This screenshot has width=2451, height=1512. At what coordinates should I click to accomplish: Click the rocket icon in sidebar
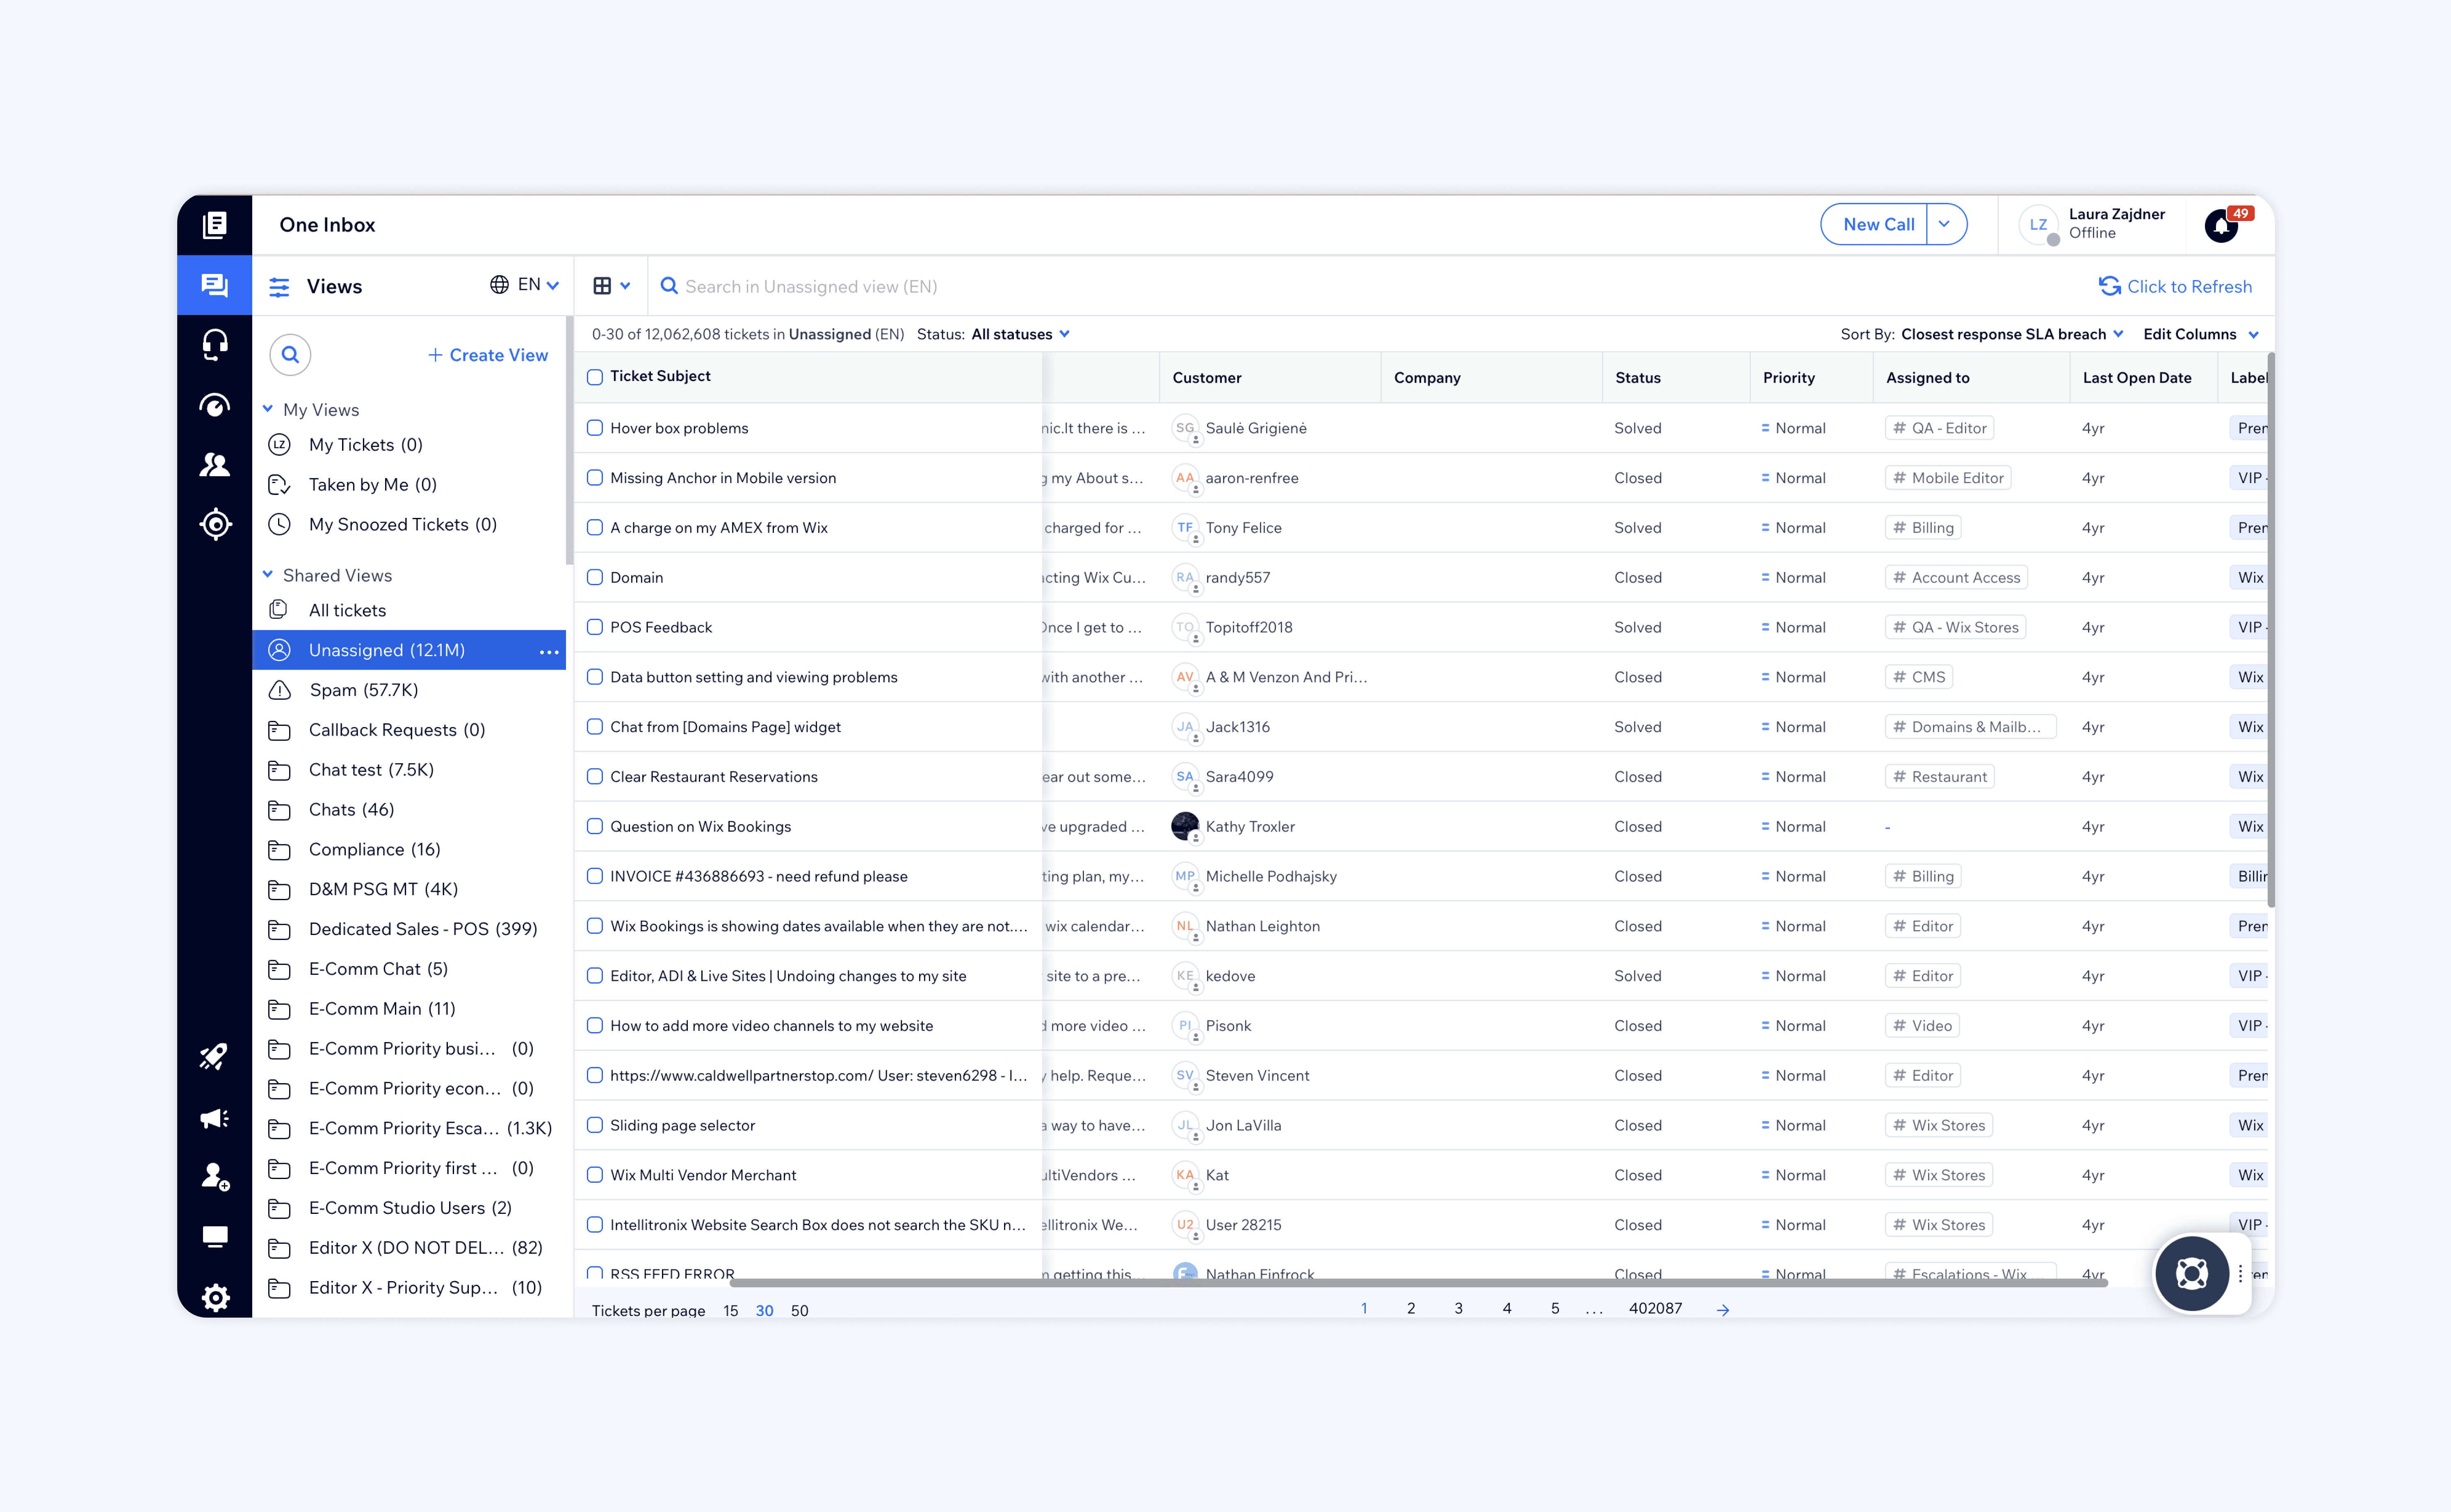pyautogui.click(x=214, y=1056)
